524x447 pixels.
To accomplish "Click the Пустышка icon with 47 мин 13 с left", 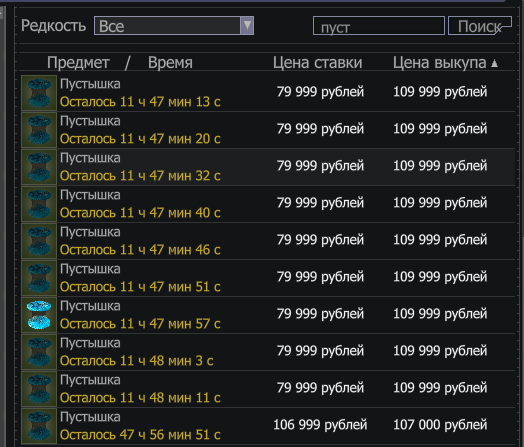I will coord(39,93).
